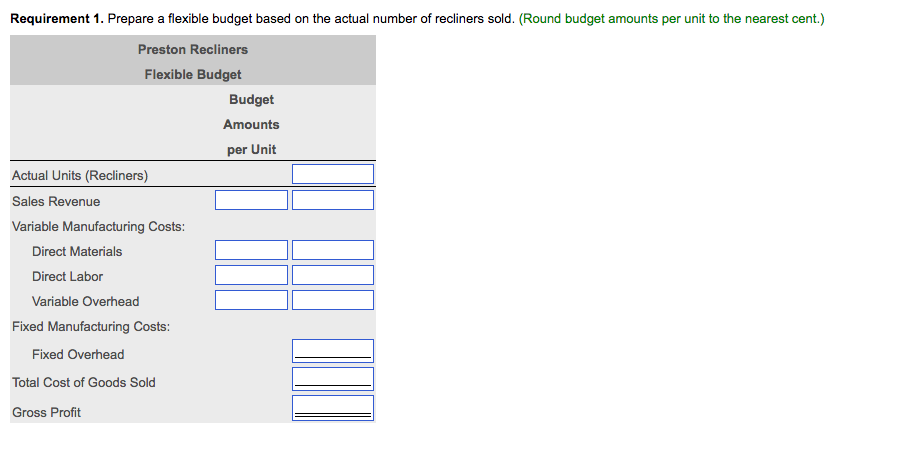Click the 'Direct Materials' row label

point(77,252)
